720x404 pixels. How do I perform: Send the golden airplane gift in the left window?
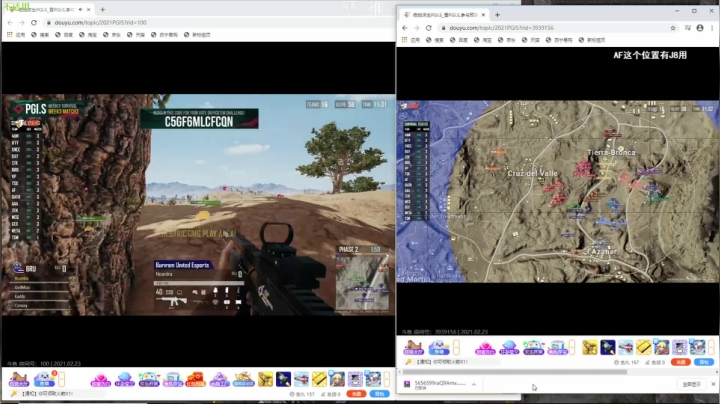tap(265, 379)
